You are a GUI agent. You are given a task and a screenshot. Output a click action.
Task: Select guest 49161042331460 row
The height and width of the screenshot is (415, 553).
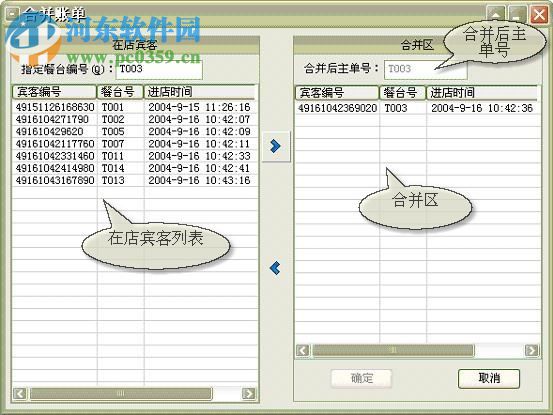click(134, 156)
